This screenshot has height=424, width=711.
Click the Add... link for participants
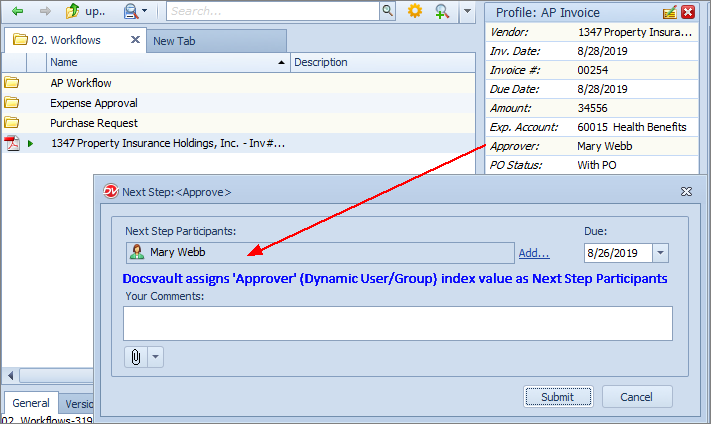534,253
